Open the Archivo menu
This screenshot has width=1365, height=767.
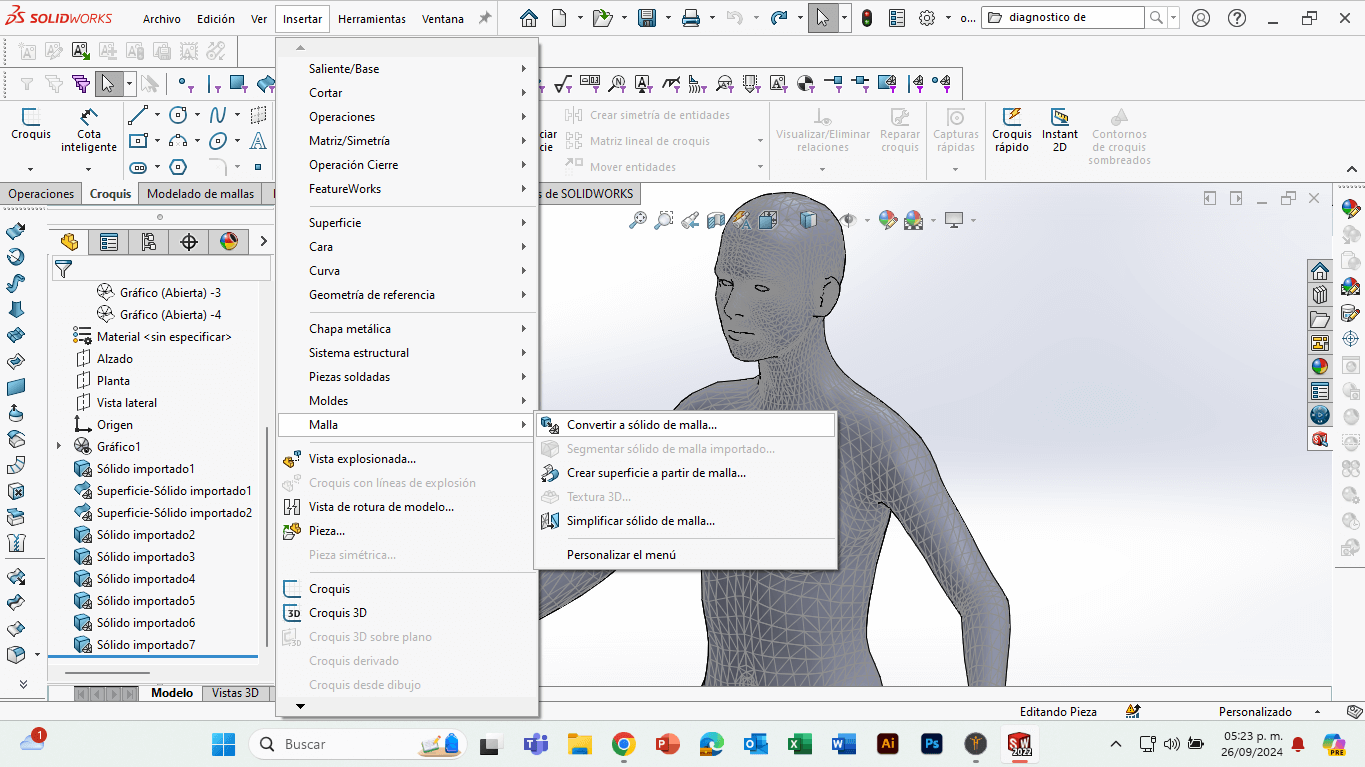pyautogui.click(x=162, y=19)
